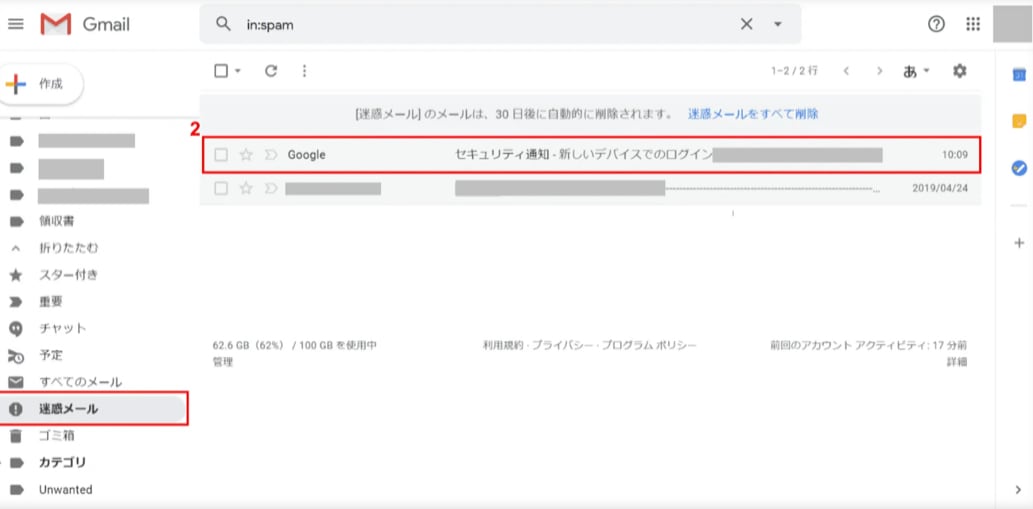Screen dimensions: 1033x509
Task: Star the Google security alert email
Action: (x=246, y=155)
